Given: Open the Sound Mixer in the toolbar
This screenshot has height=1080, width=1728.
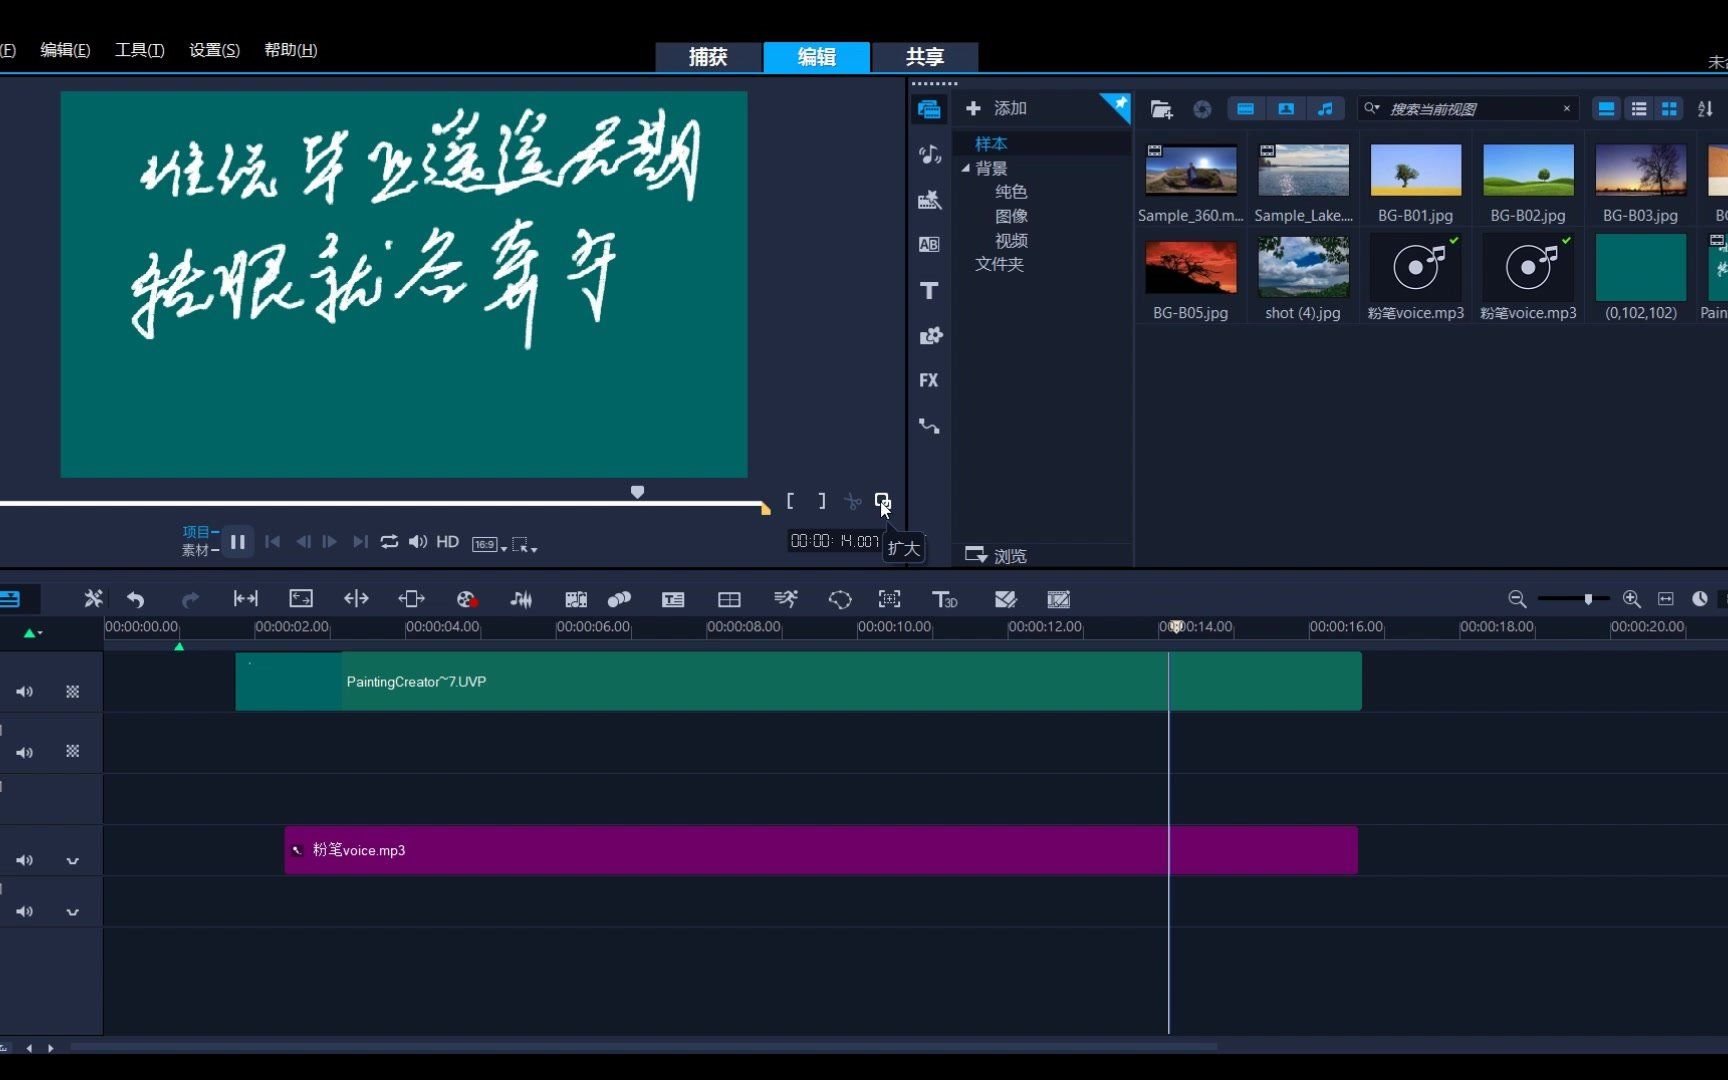Looking at the screenshot, I should pos(521,599).
